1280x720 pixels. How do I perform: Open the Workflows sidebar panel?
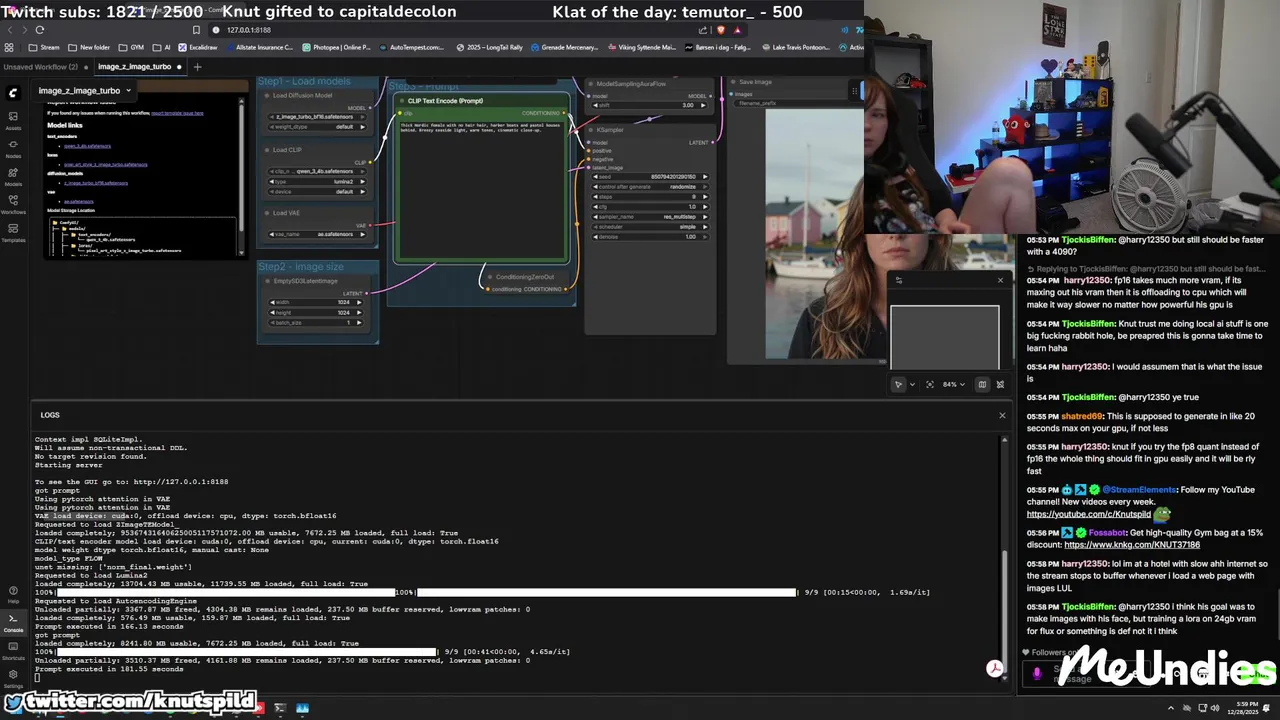pyautogui.click(x=13, y=205)
